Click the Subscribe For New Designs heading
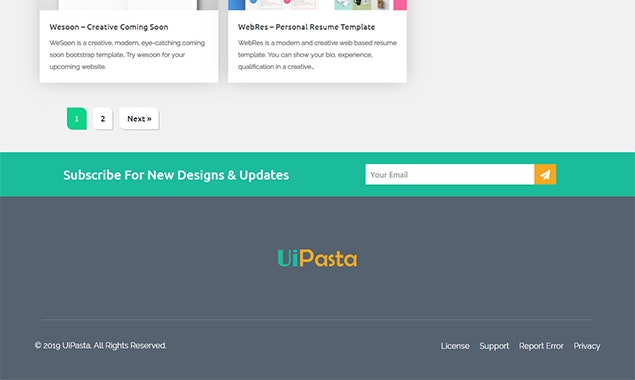Viewport: 635px width, 380px height. (176, 175)
